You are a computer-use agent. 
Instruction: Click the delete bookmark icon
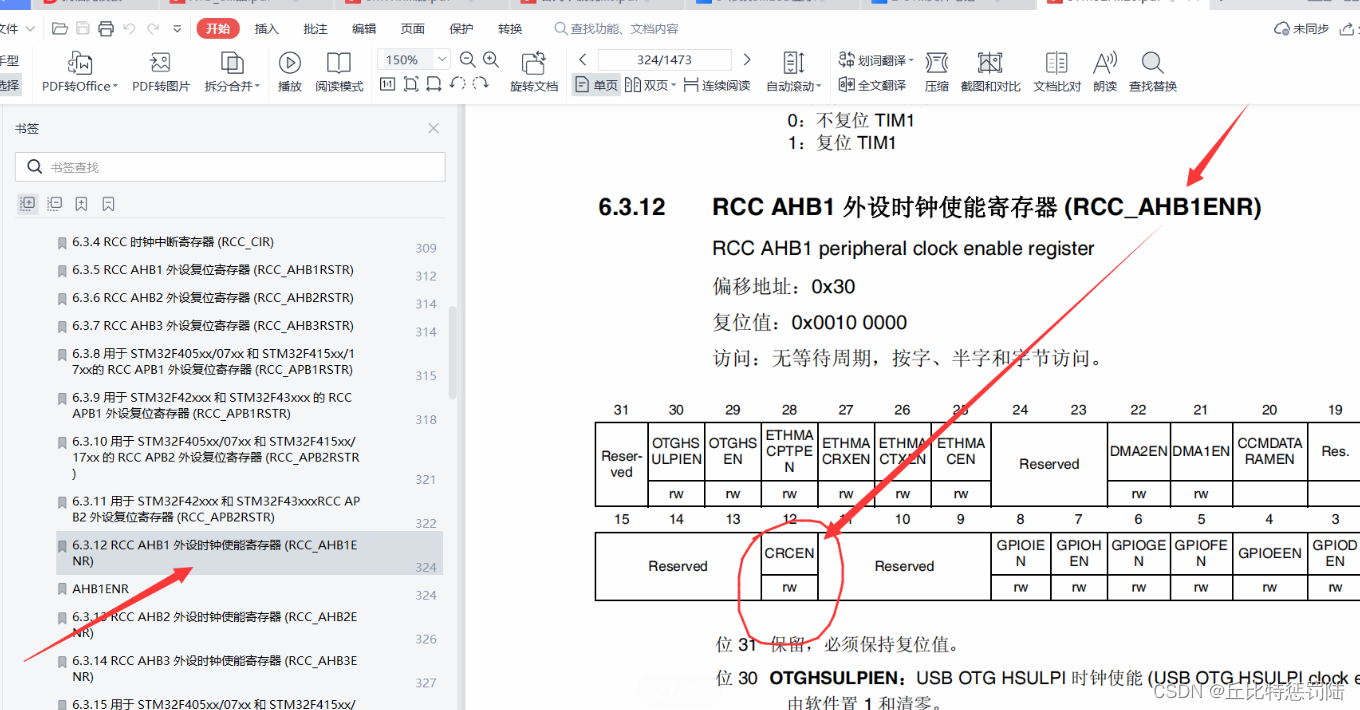pyautogui.click(x=108, y=203)
